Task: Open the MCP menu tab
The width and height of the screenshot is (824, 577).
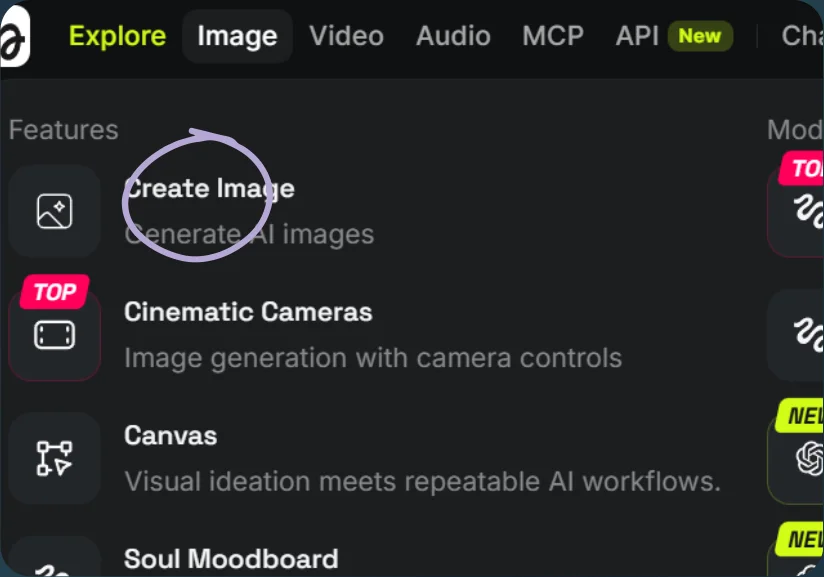Action: [553, 36]
